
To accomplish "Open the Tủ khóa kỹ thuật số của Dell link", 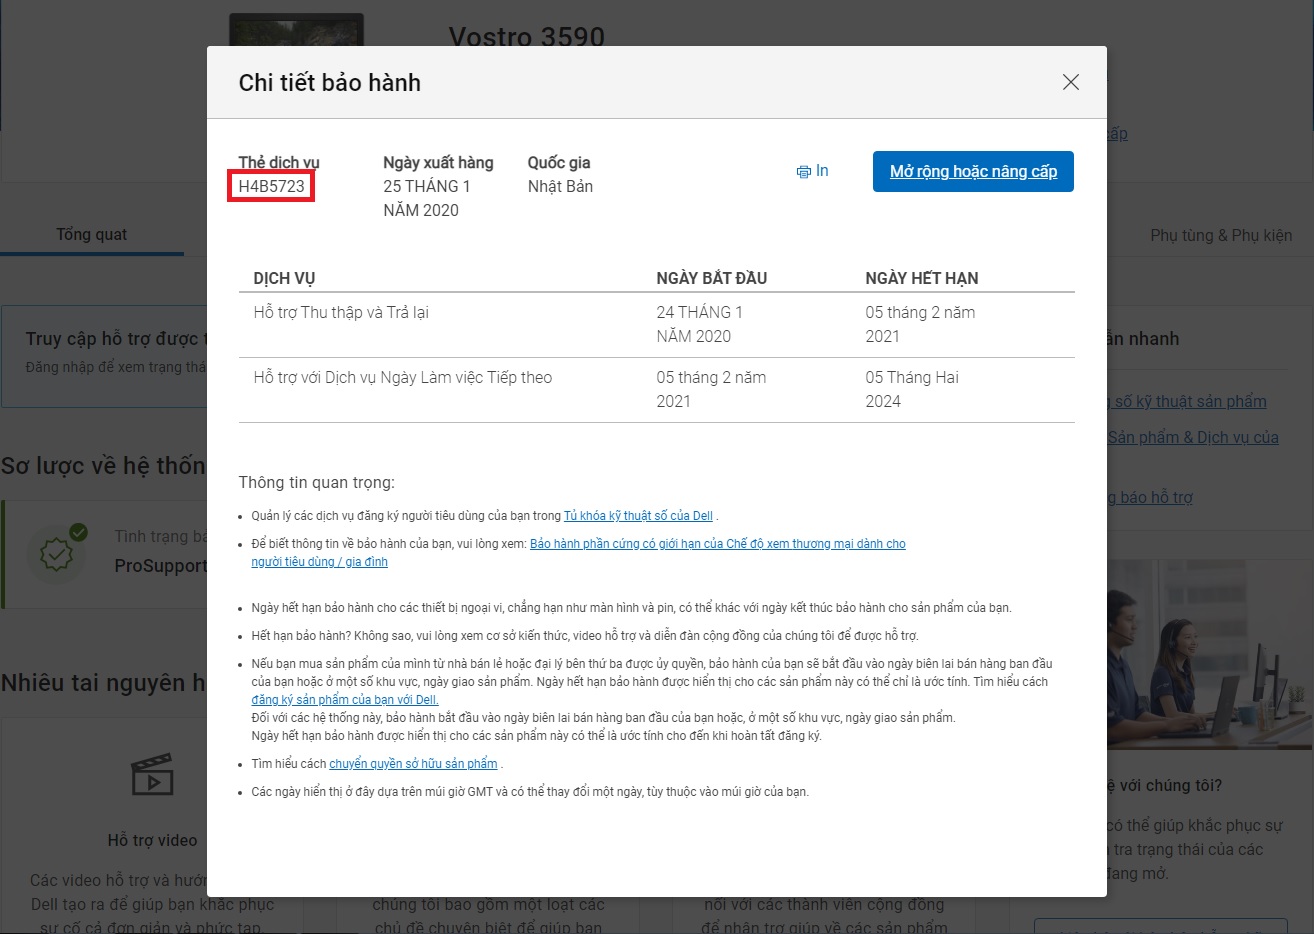I will click(638, 516).
